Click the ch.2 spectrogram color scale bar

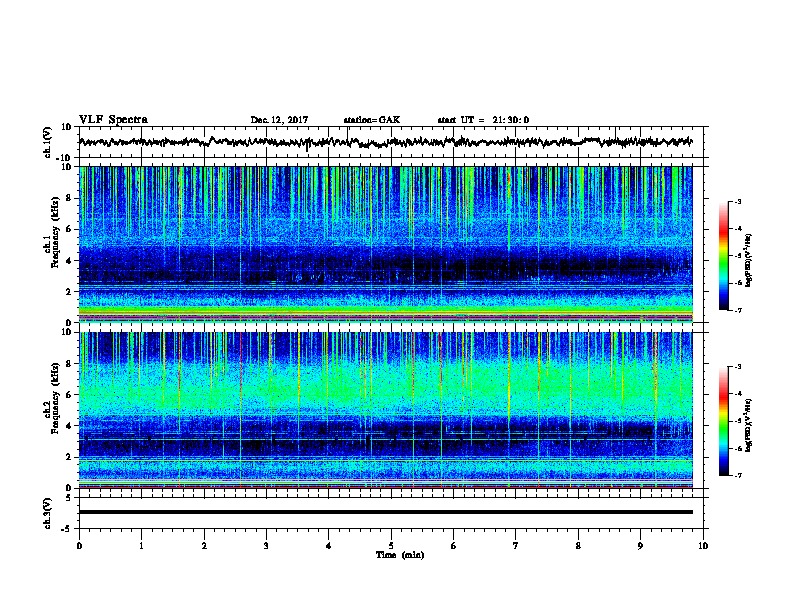click(x=724, y=421)
